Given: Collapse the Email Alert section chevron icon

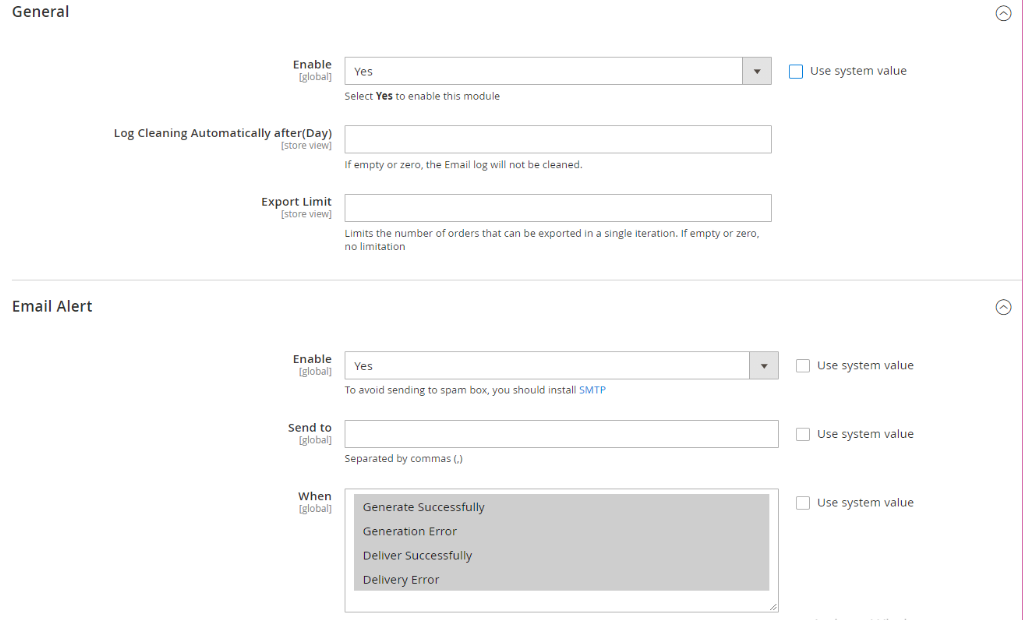Looking at the screenshot, I should [x=1003, y=308].
